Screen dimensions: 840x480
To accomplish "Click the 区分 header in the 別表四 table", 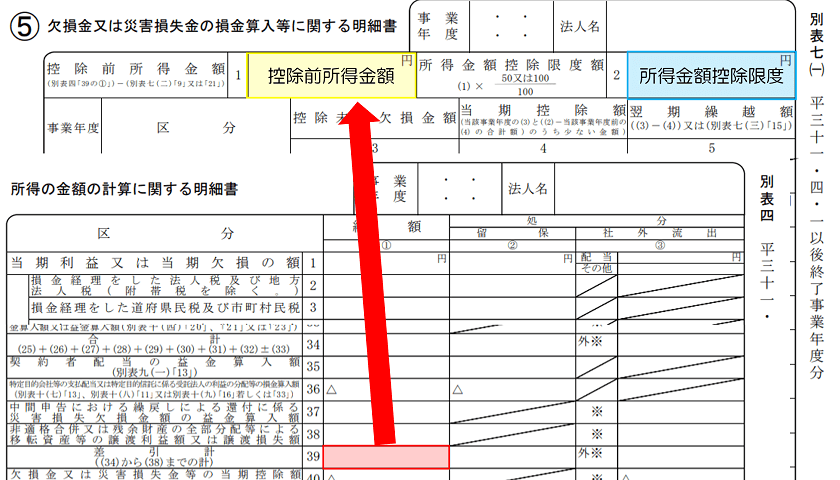I will point(165,233).
